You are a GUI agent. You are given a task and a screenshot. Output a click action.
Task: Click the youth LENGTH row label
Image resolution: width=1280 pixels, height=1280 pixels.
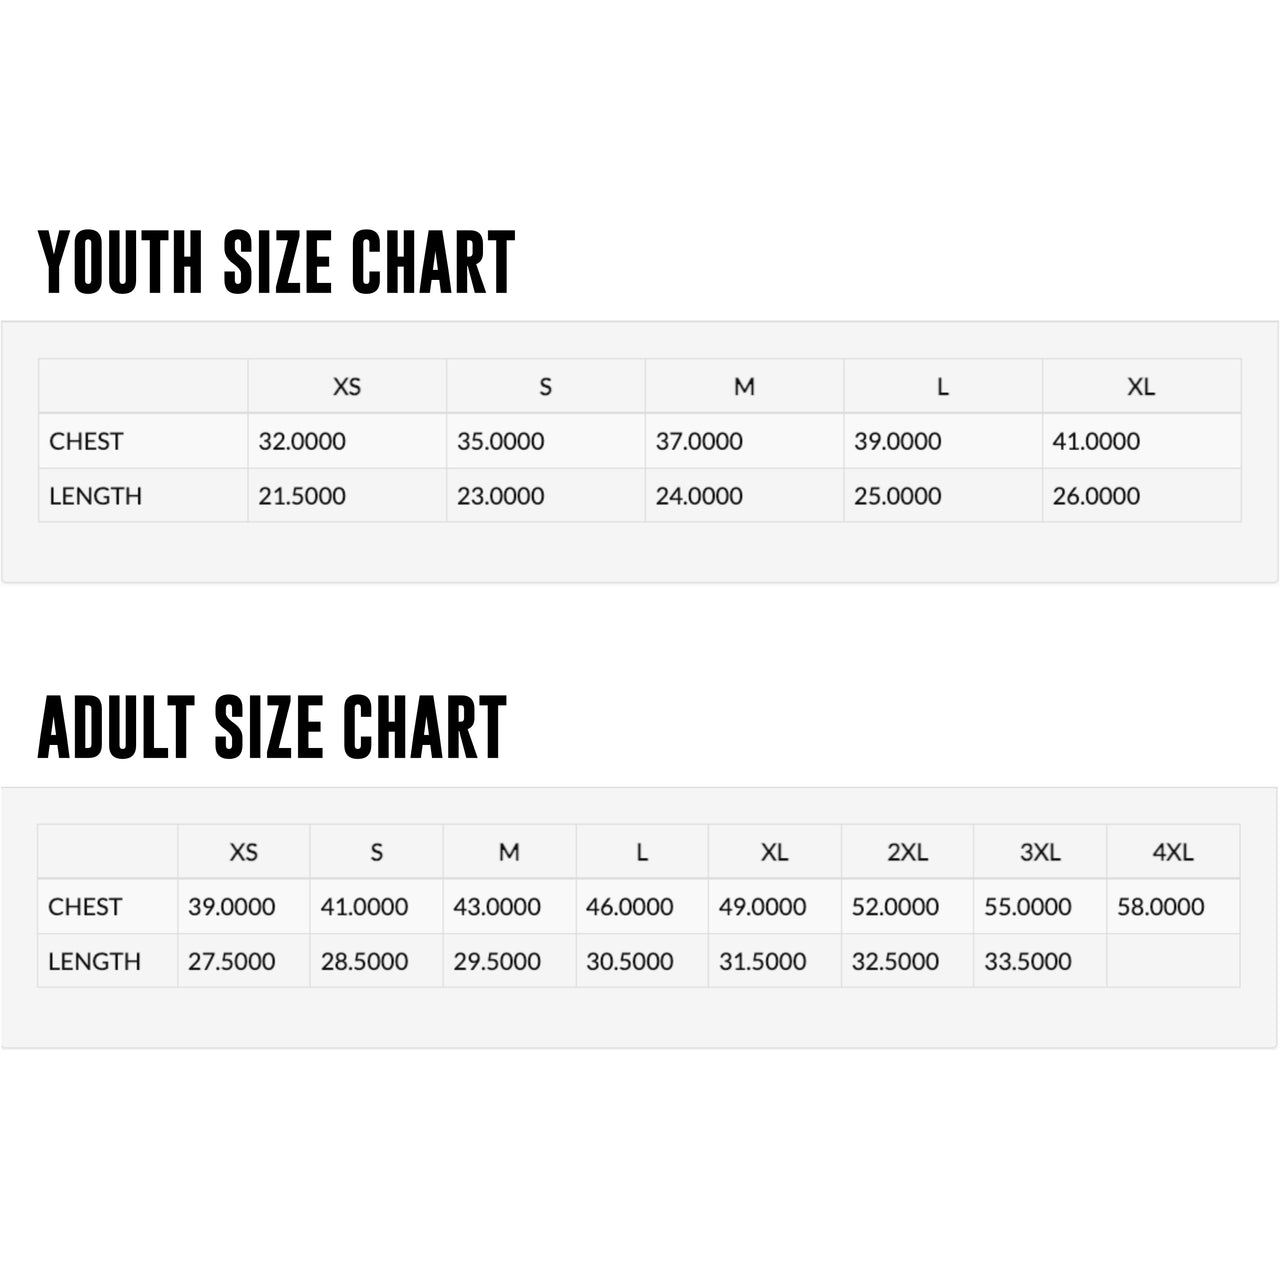click(x=95, y=496)
